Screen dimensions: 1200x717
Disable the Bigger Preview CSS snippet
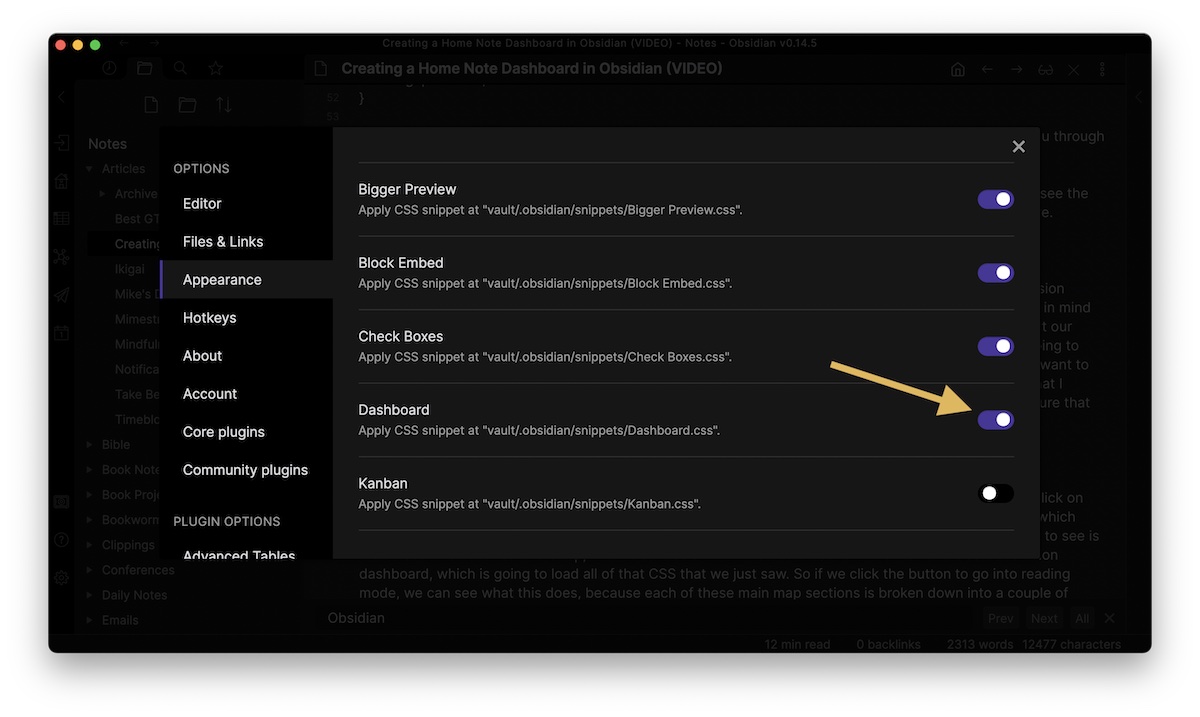pos(995,199)
